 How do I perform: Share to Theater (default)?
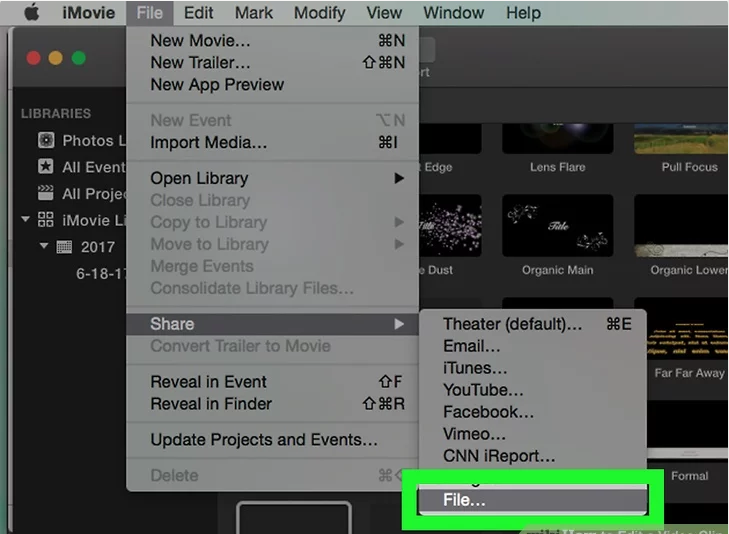click(533, 324)
